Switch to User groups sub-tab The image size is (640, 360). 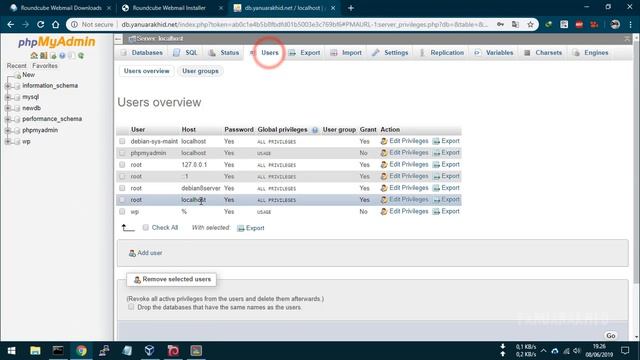(200, 71)
